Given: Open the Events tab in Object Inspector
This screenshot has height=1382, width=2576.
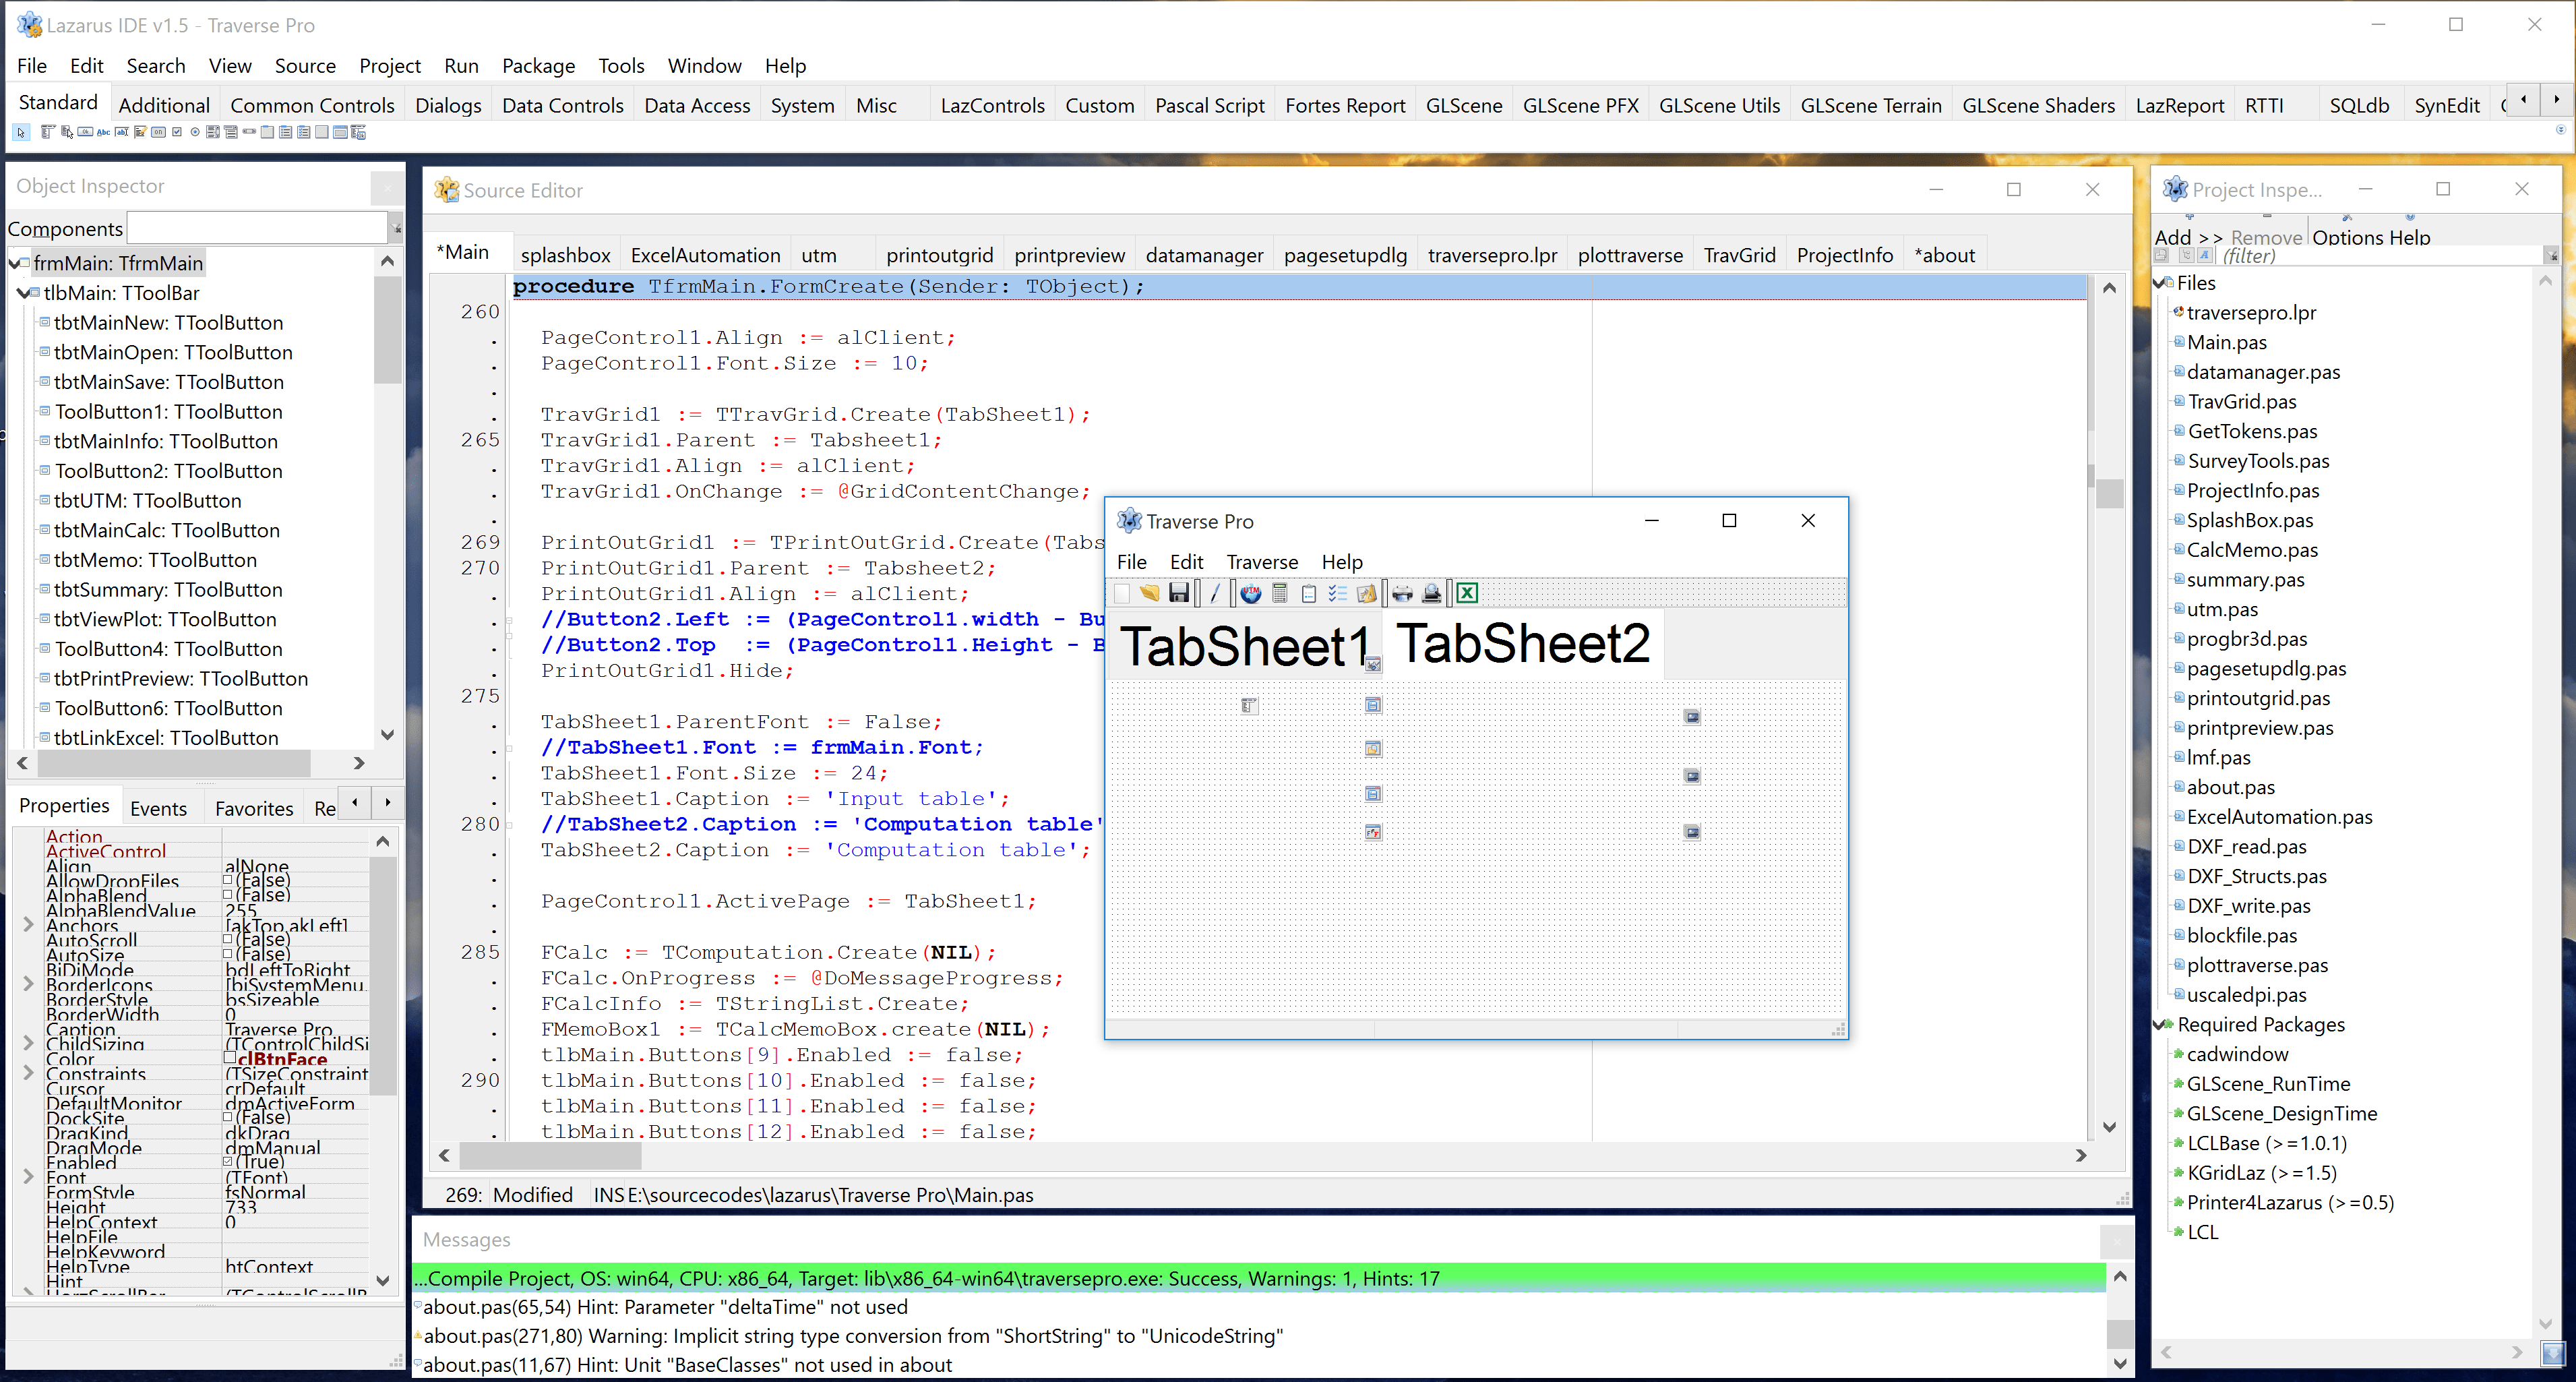Looking at the screenshot, I should pyautogui.click(x=158, y=808).
